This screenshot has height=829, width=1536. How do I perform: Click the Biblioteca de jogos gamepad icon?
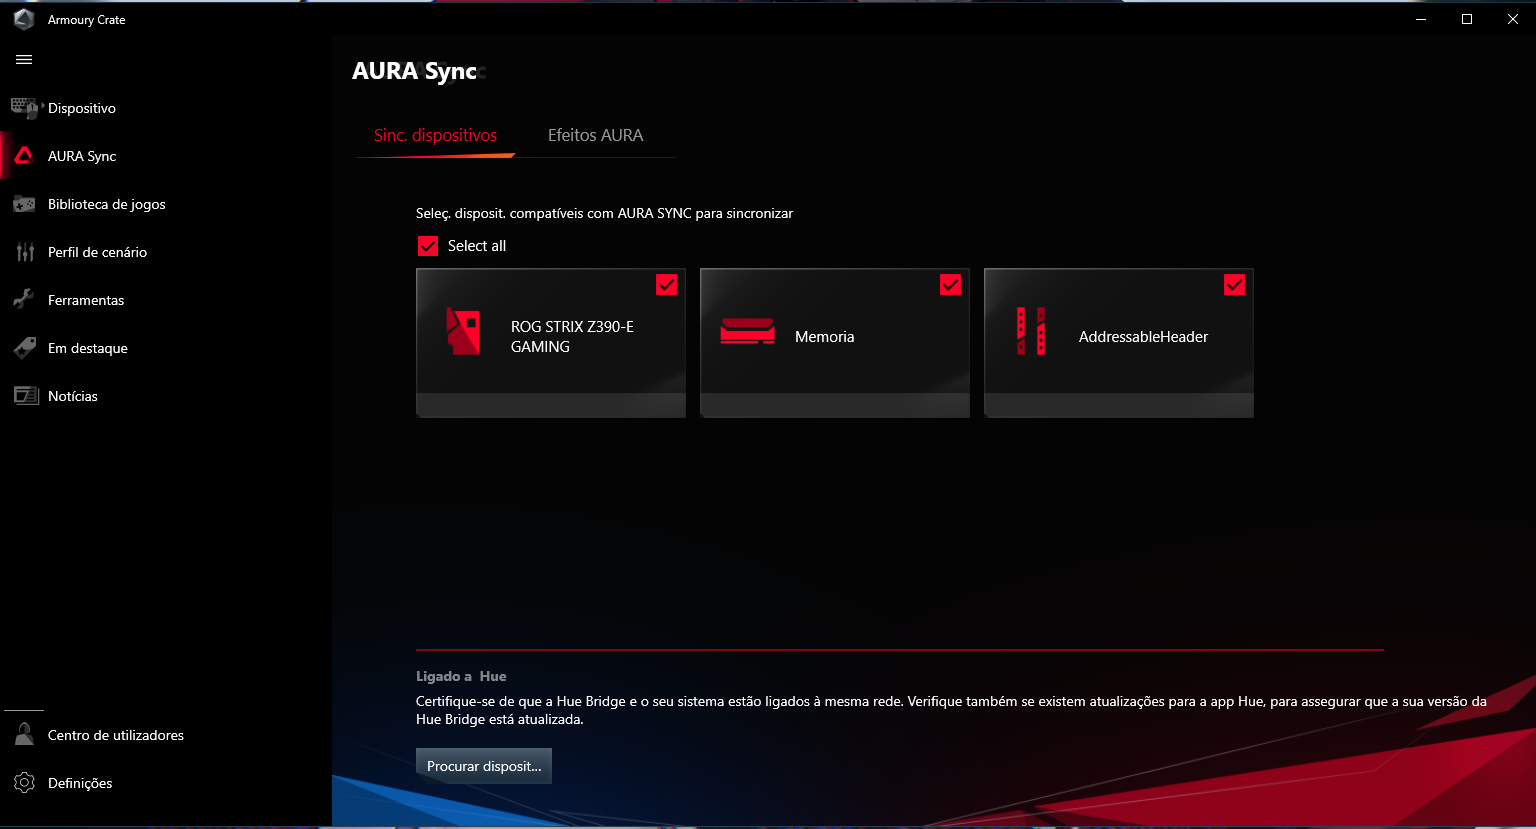[x=24, y=204]
